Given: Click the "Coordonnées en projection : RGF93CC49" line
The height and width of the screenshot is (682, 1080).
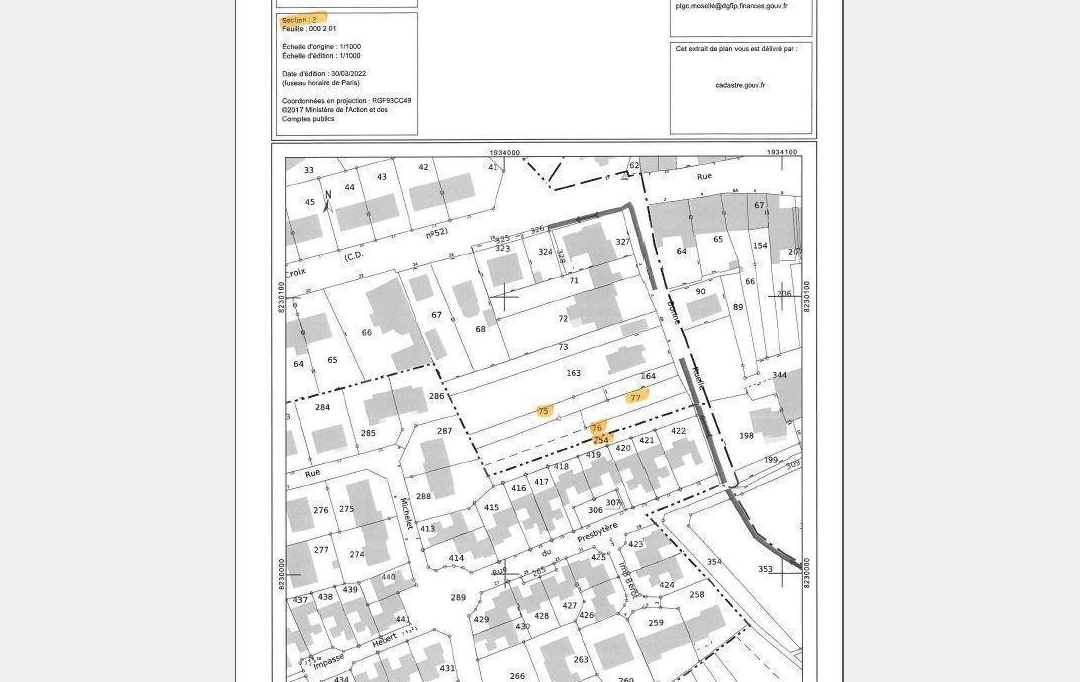Looking at the screenshot, I should [346, 101].
